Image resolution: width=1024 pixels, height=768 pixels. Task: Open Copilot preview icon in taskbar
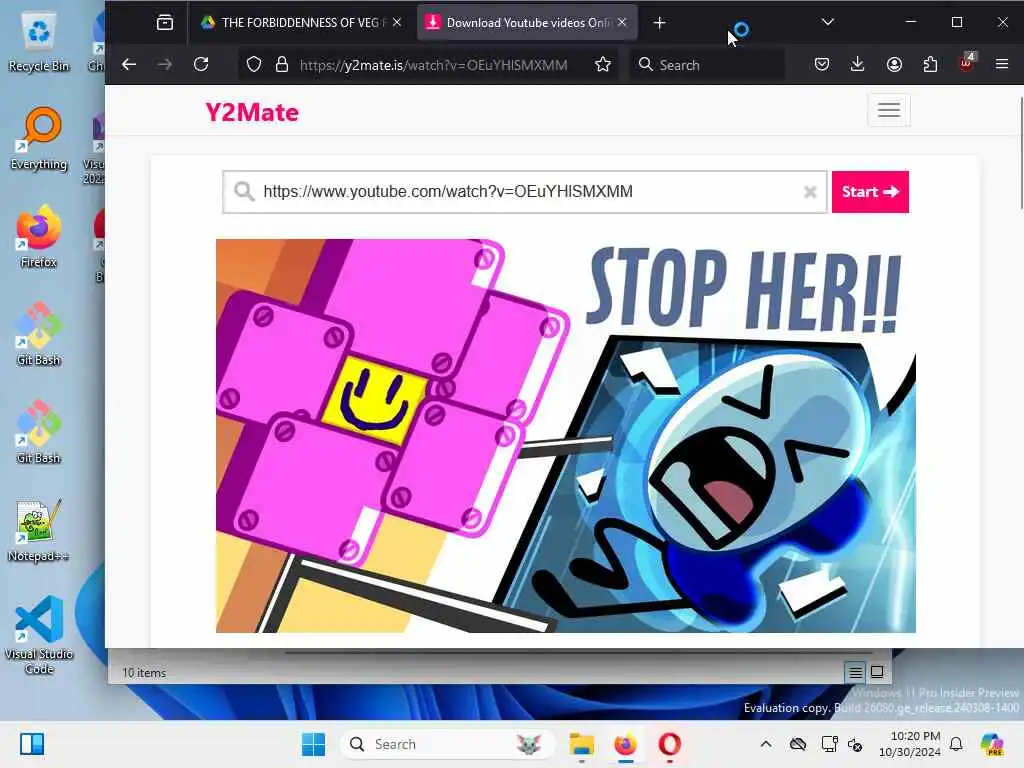pos(991,744)
